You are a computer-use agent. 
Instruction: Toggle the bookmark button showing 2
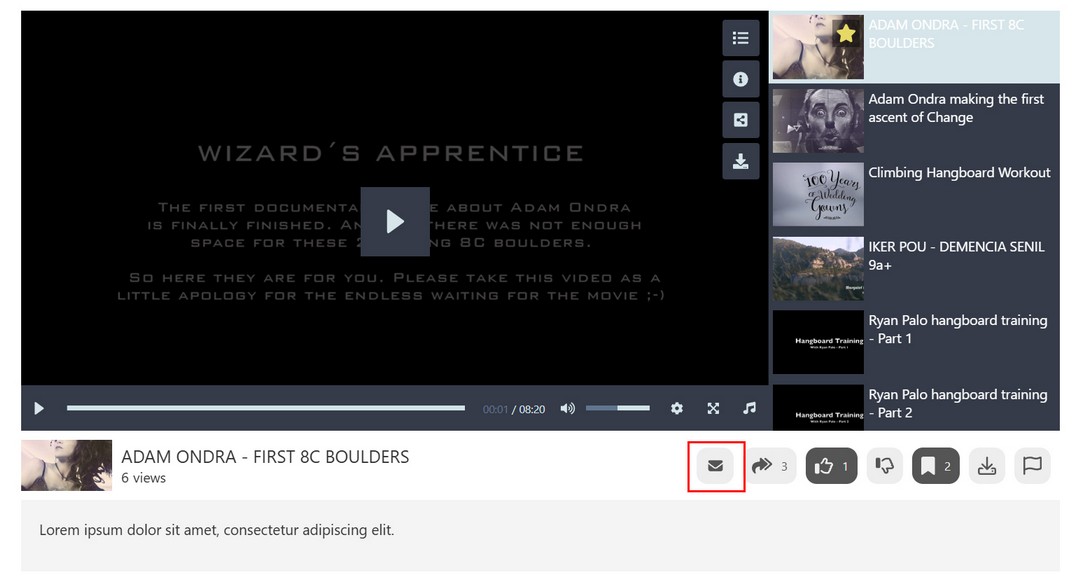[936, 466]
